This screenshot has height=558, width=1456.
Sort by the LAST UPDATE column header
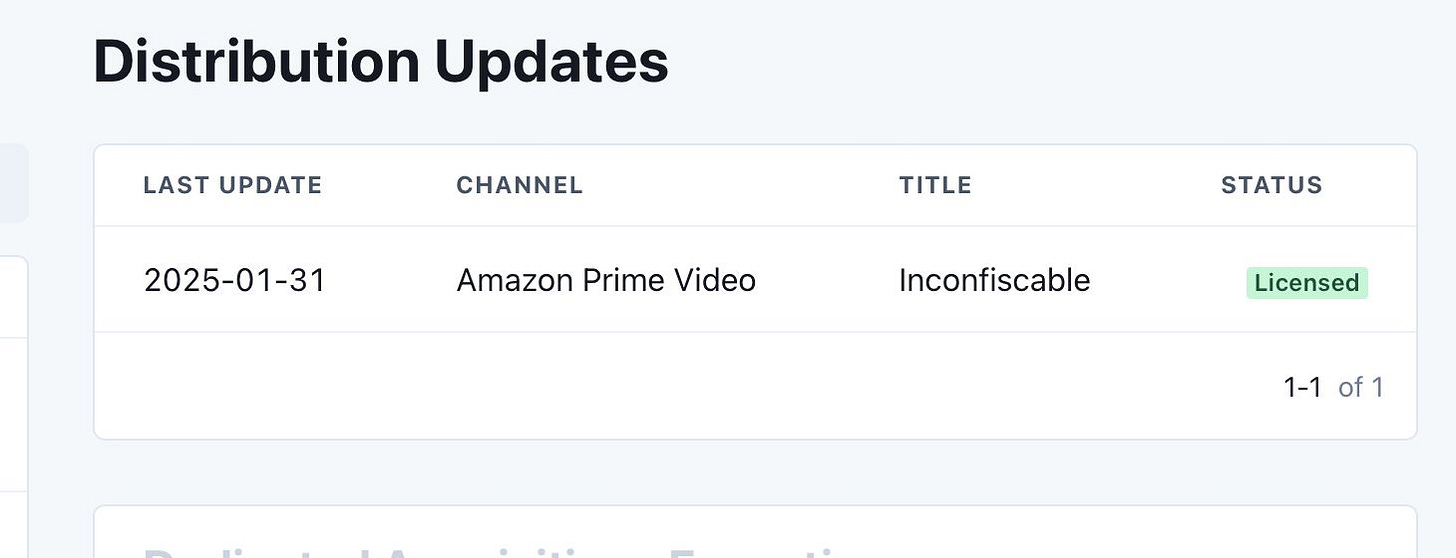(232, 185)
